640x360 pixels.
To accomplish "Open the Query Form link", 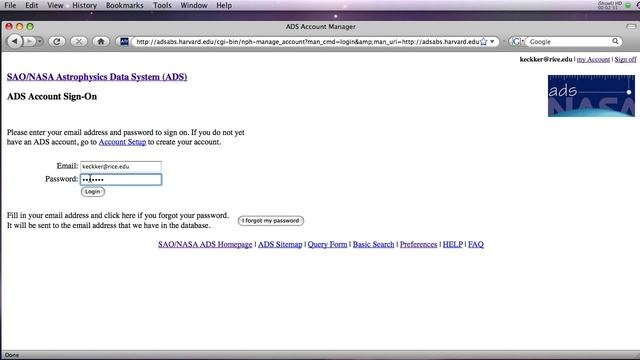I will (x=327, y=244).
